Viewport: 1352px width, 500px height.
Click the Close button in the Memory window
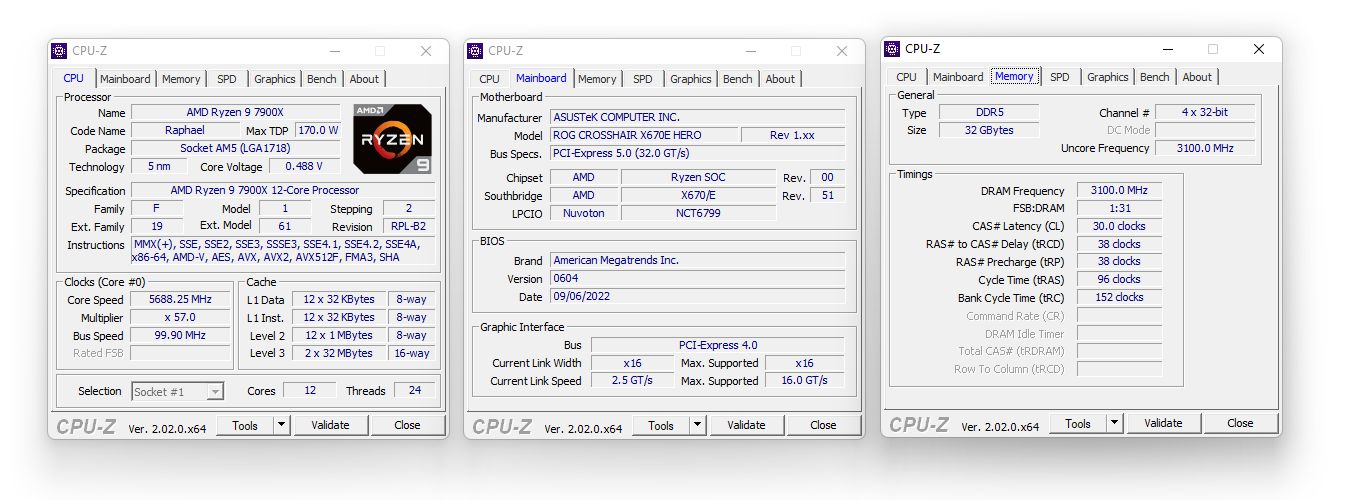pyautogui.click(x=1240, y=423)
